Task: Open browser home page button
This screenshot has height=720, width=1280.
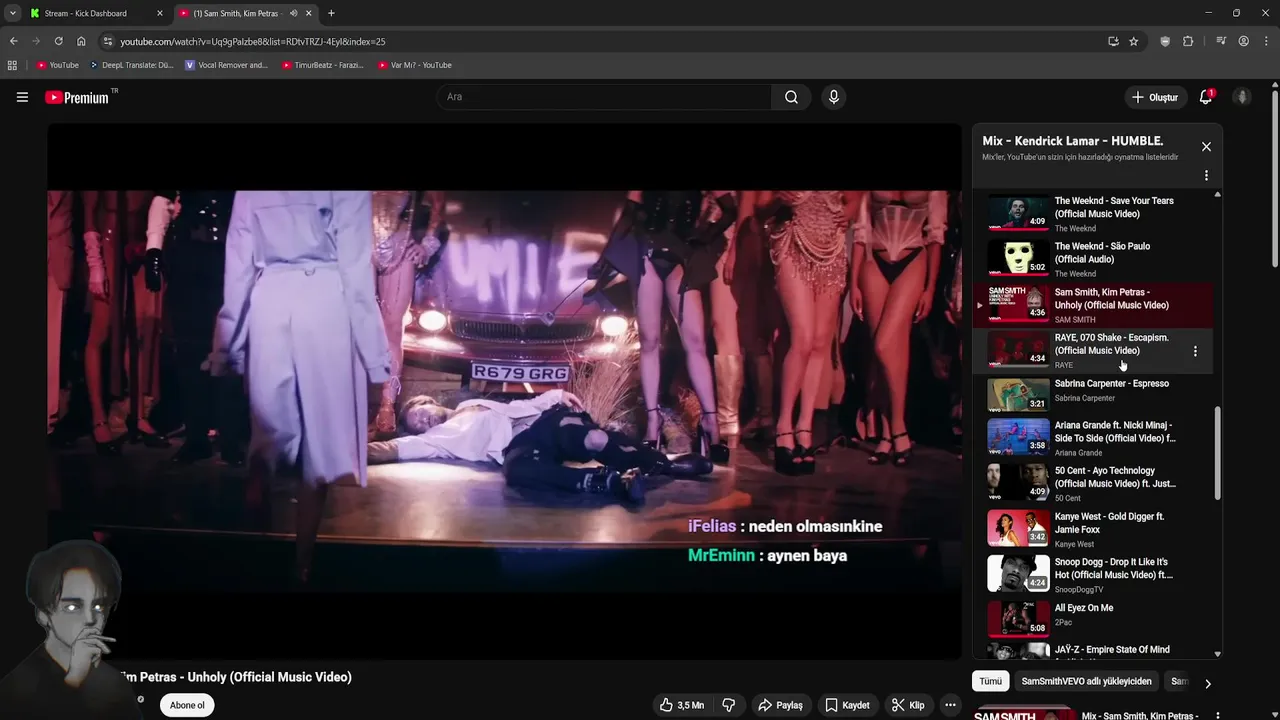Action: pyautogui.click(x=81, y=41)
